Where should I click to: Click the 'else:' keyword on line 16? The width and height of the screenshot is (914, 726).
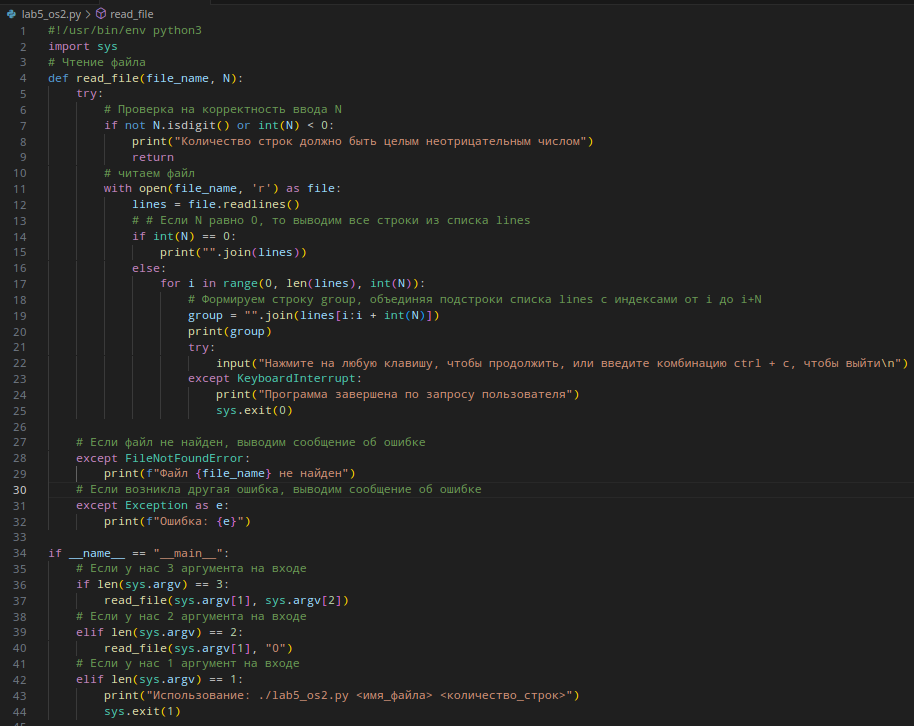149,268
